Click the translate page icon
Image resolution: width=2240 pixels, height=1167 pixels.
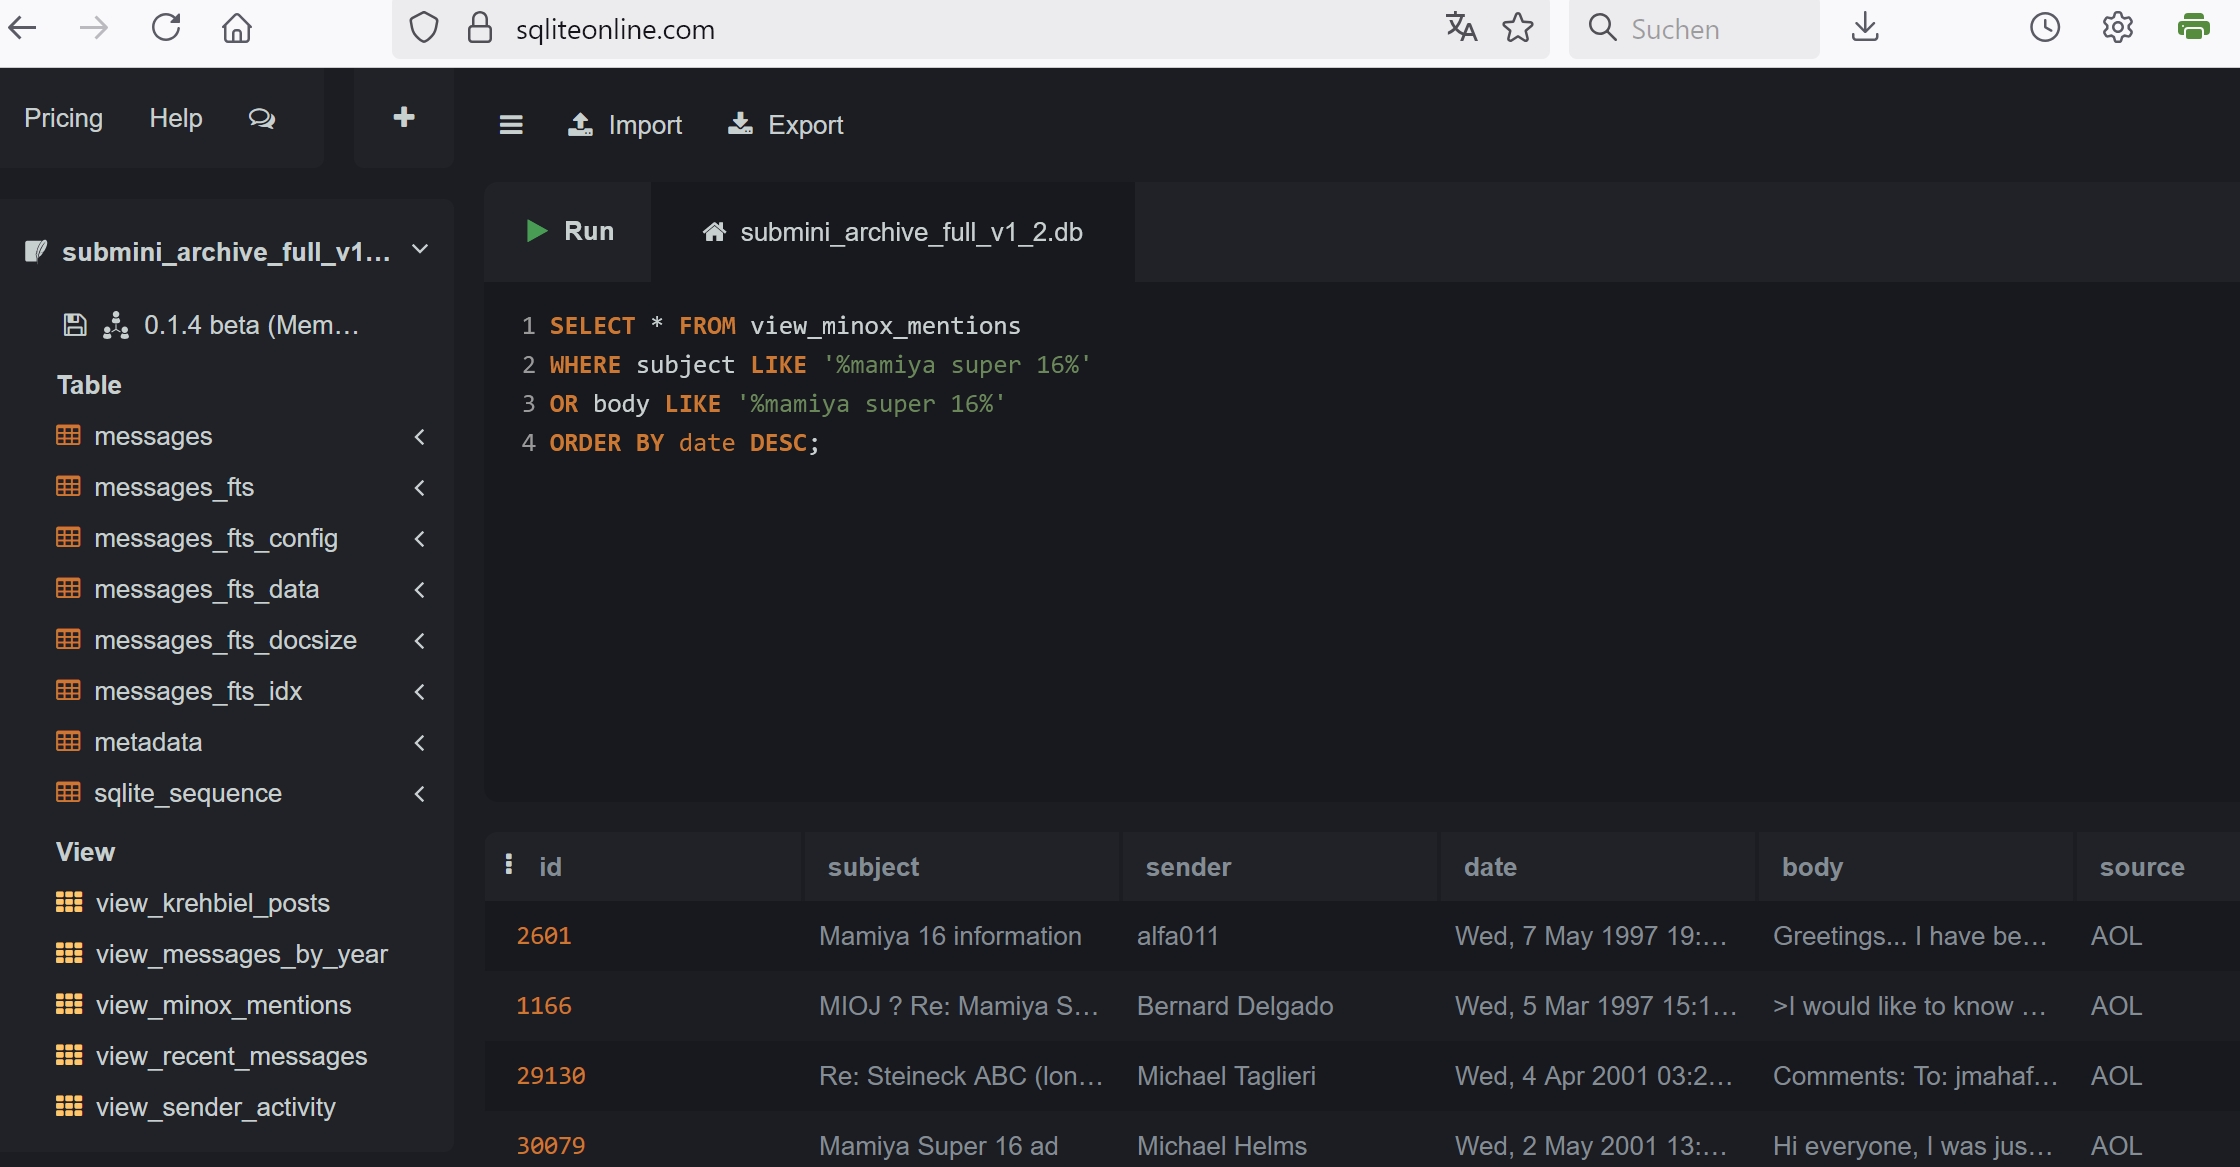pos(1461,28)
